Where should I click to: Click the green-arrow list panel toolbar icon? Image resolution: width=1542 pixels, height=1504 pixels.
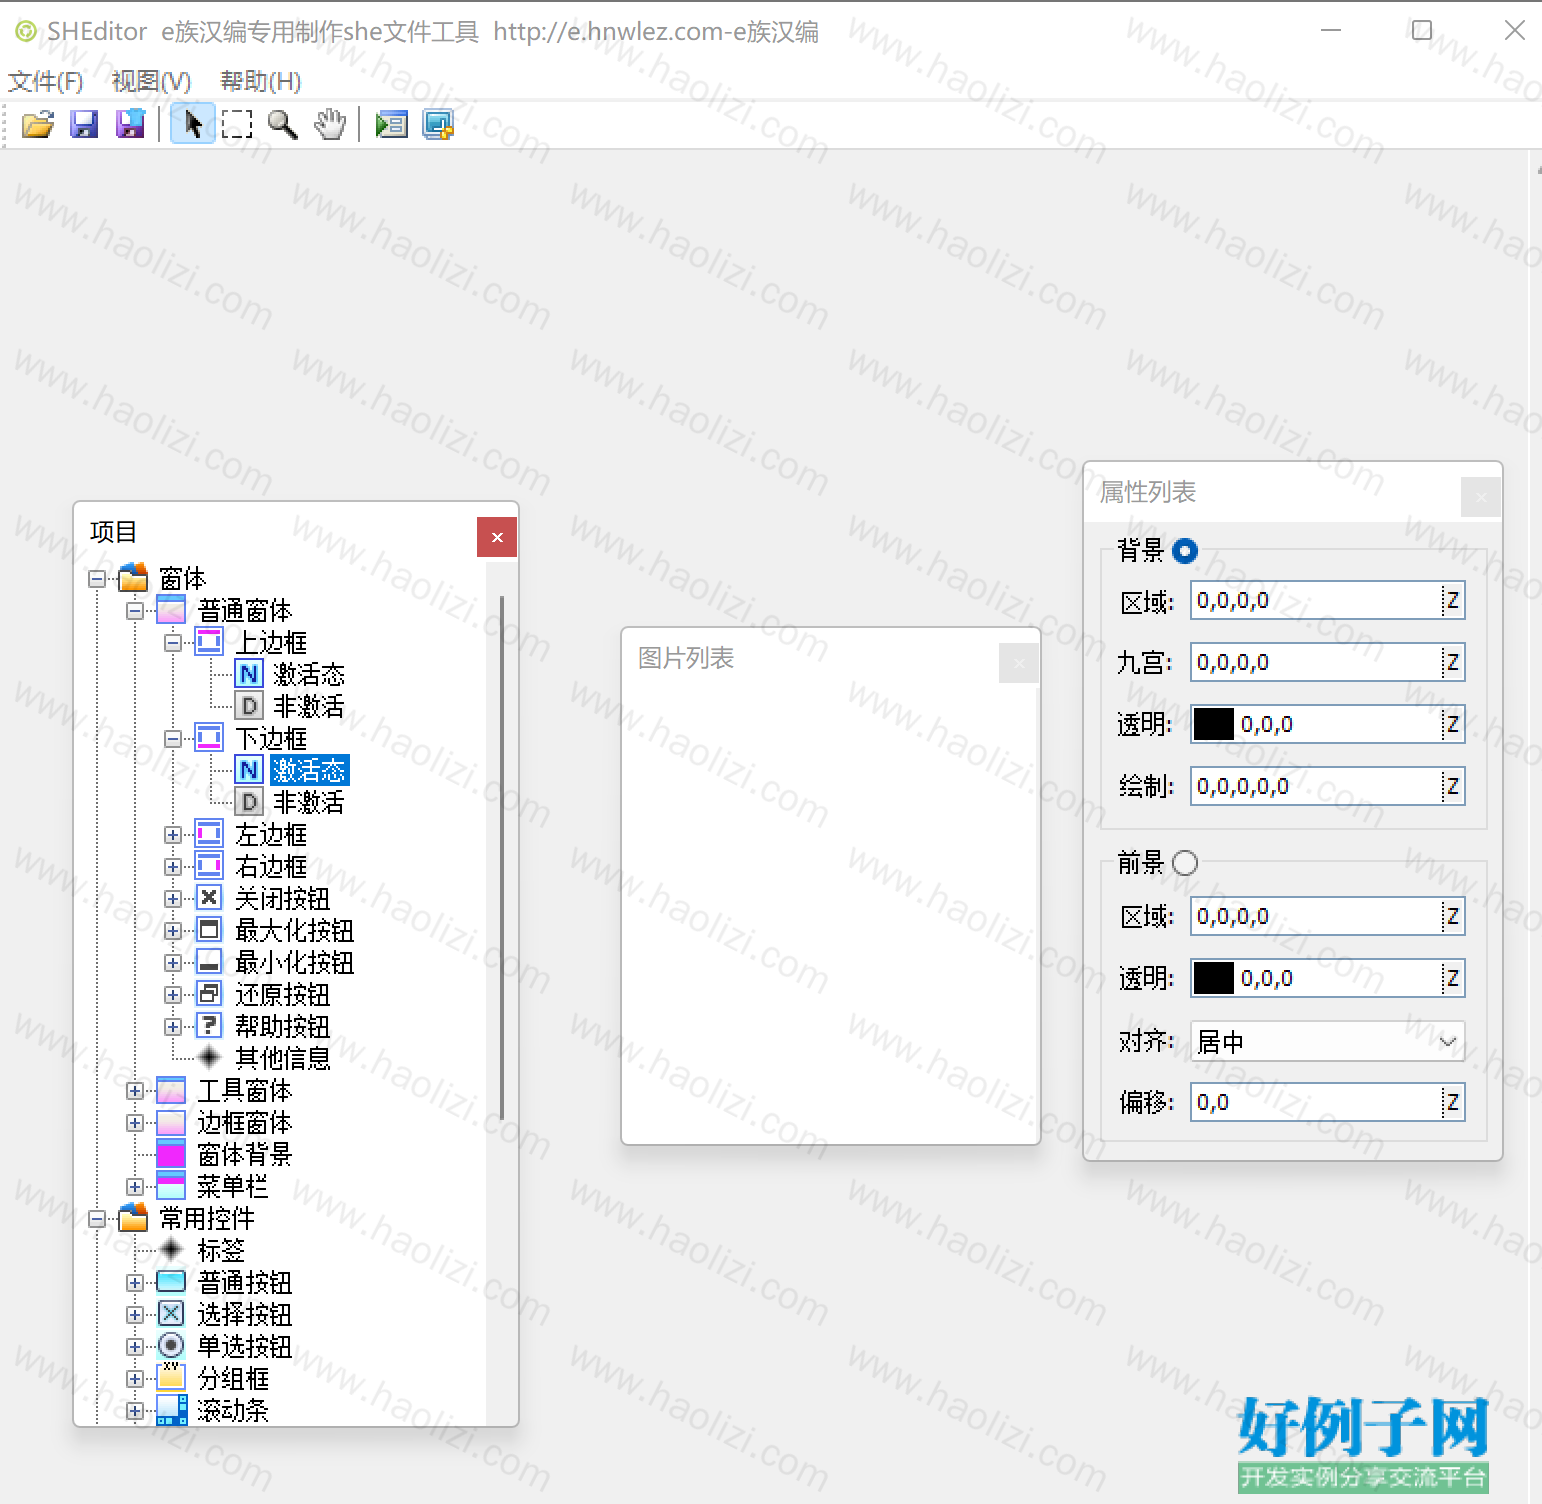tap(391, 124)
